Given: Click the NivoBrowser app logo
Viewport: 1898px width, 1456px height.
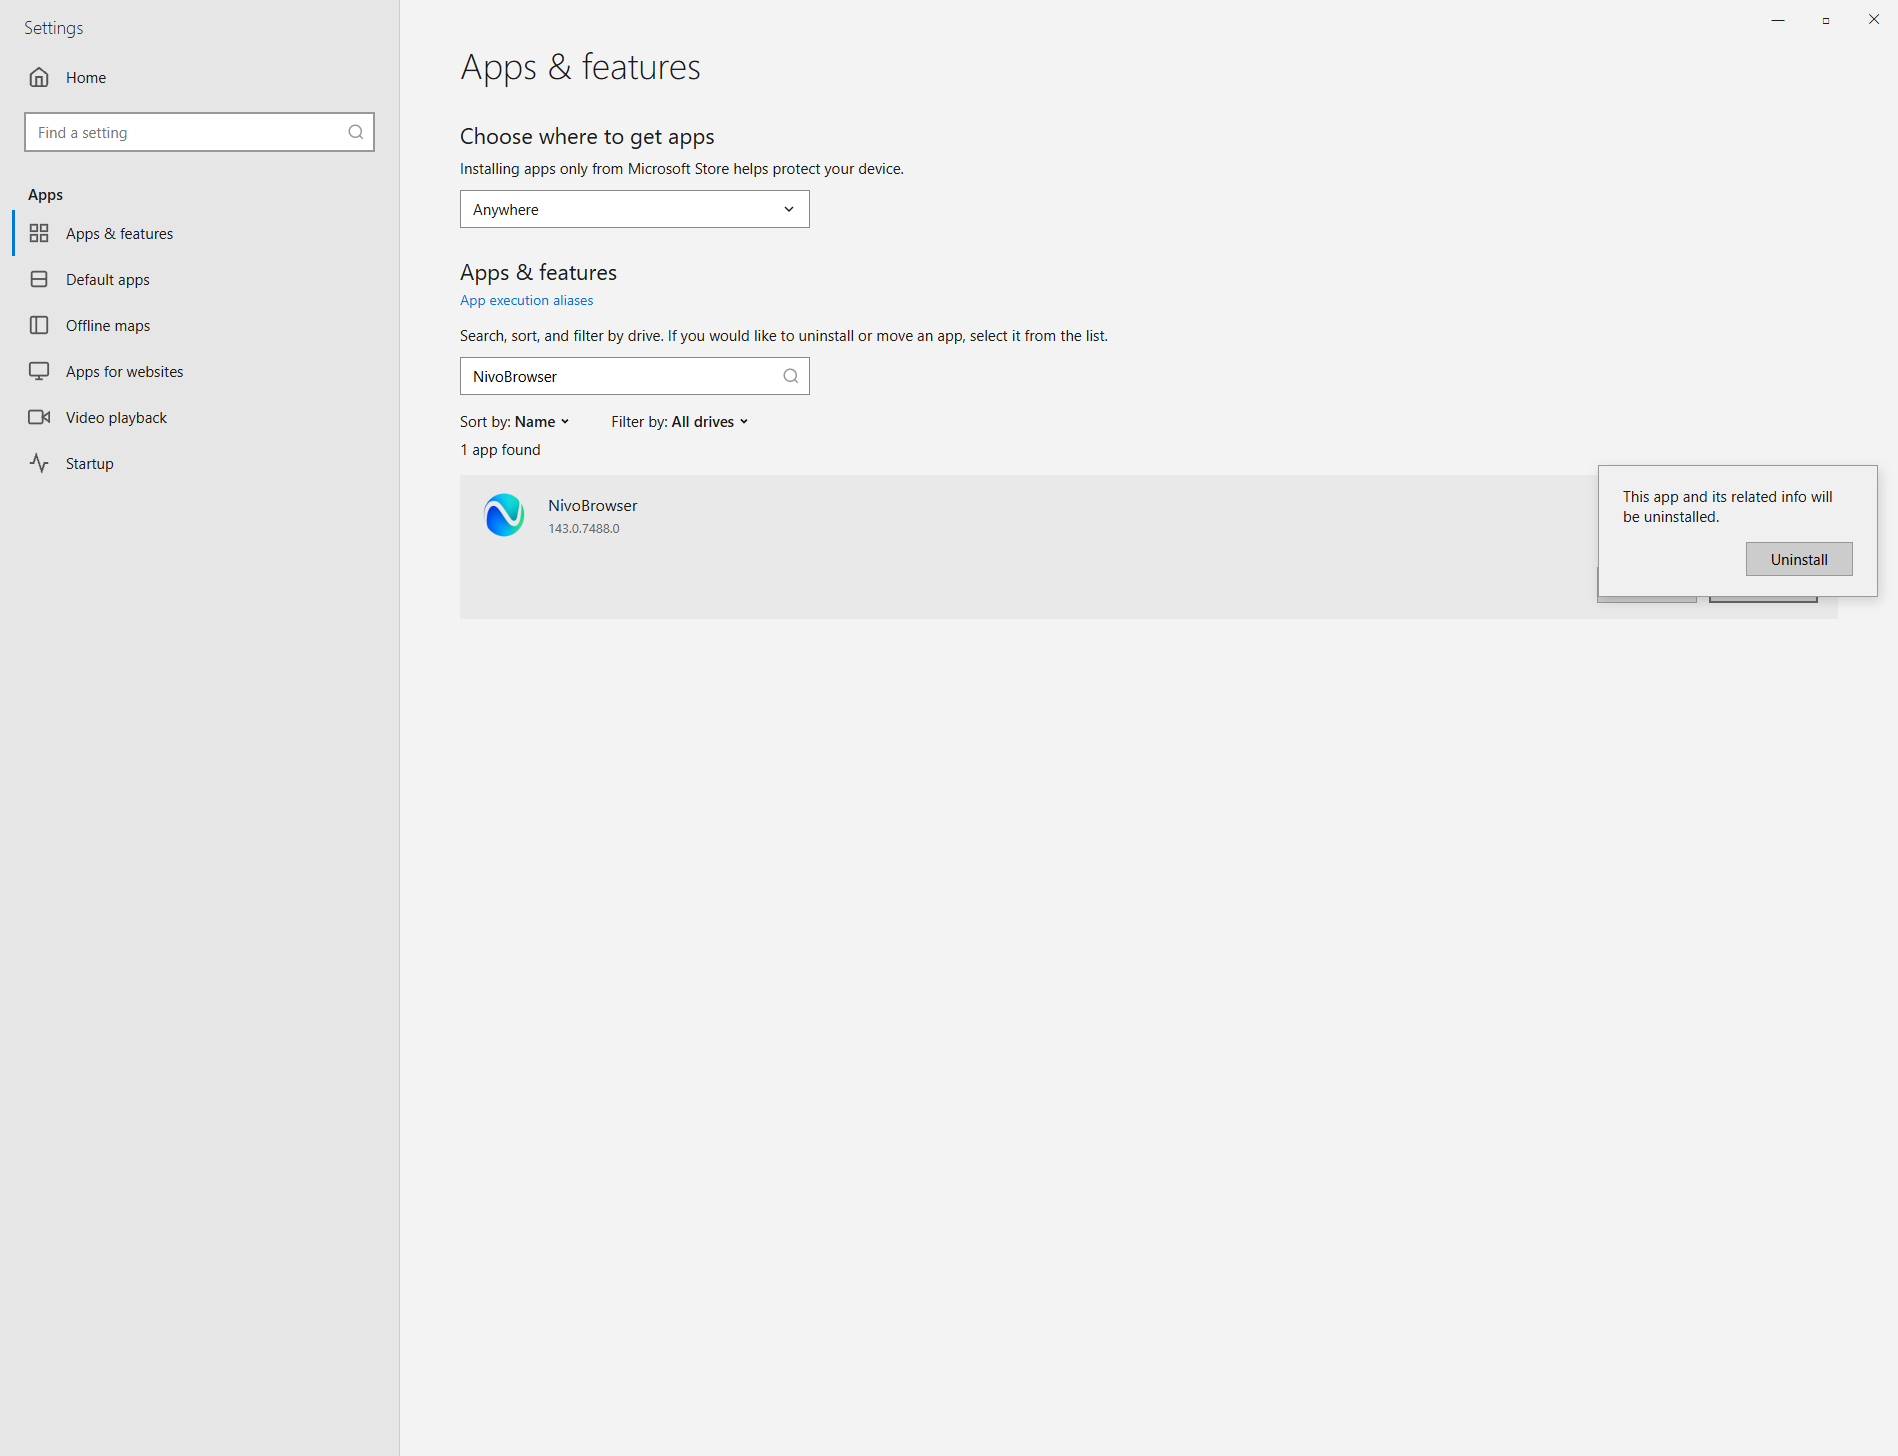Looking at the screenshot, I should click(504, 515).
